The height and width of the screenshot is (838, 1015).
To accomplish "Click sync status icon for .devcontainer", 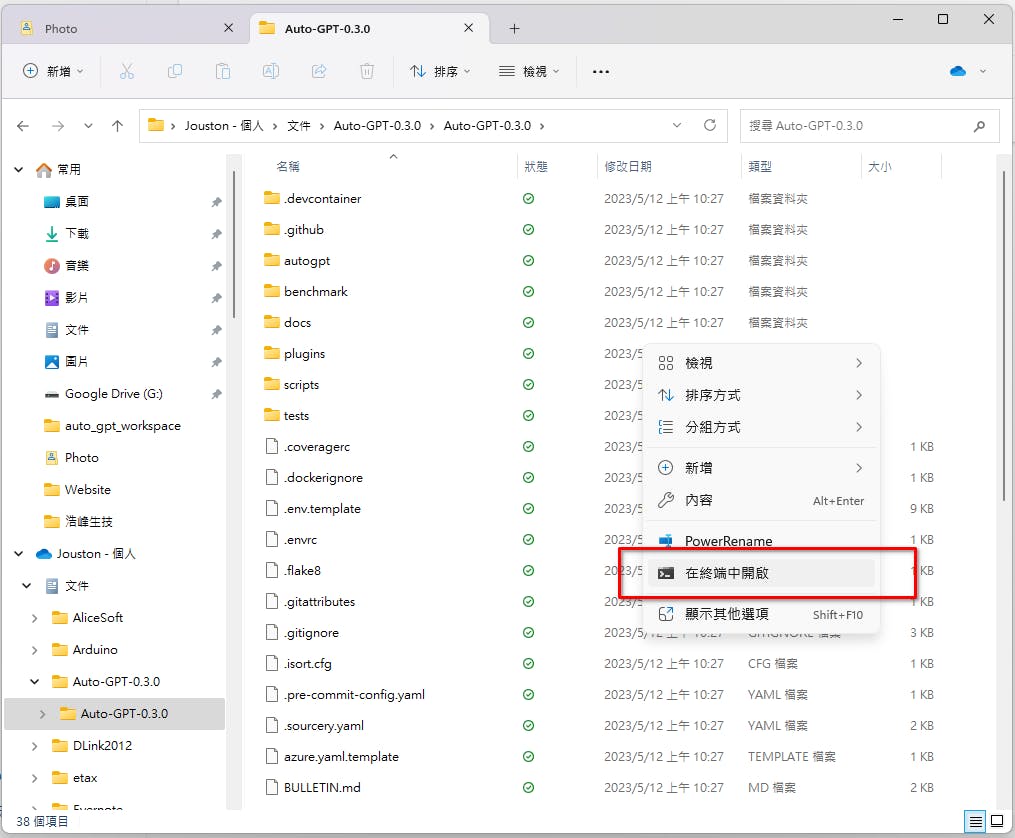I will pos(528,199).
